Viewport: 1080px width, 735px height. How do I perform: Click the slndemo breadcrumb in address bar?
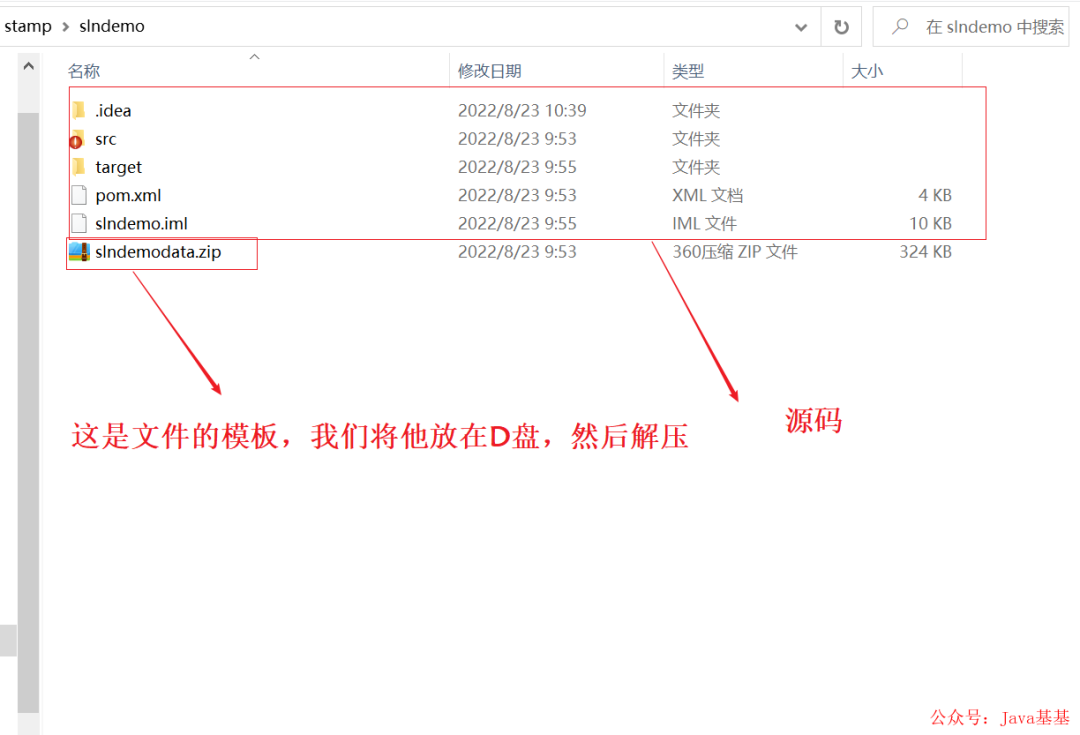pyautogui.click(x=111, y=26)
